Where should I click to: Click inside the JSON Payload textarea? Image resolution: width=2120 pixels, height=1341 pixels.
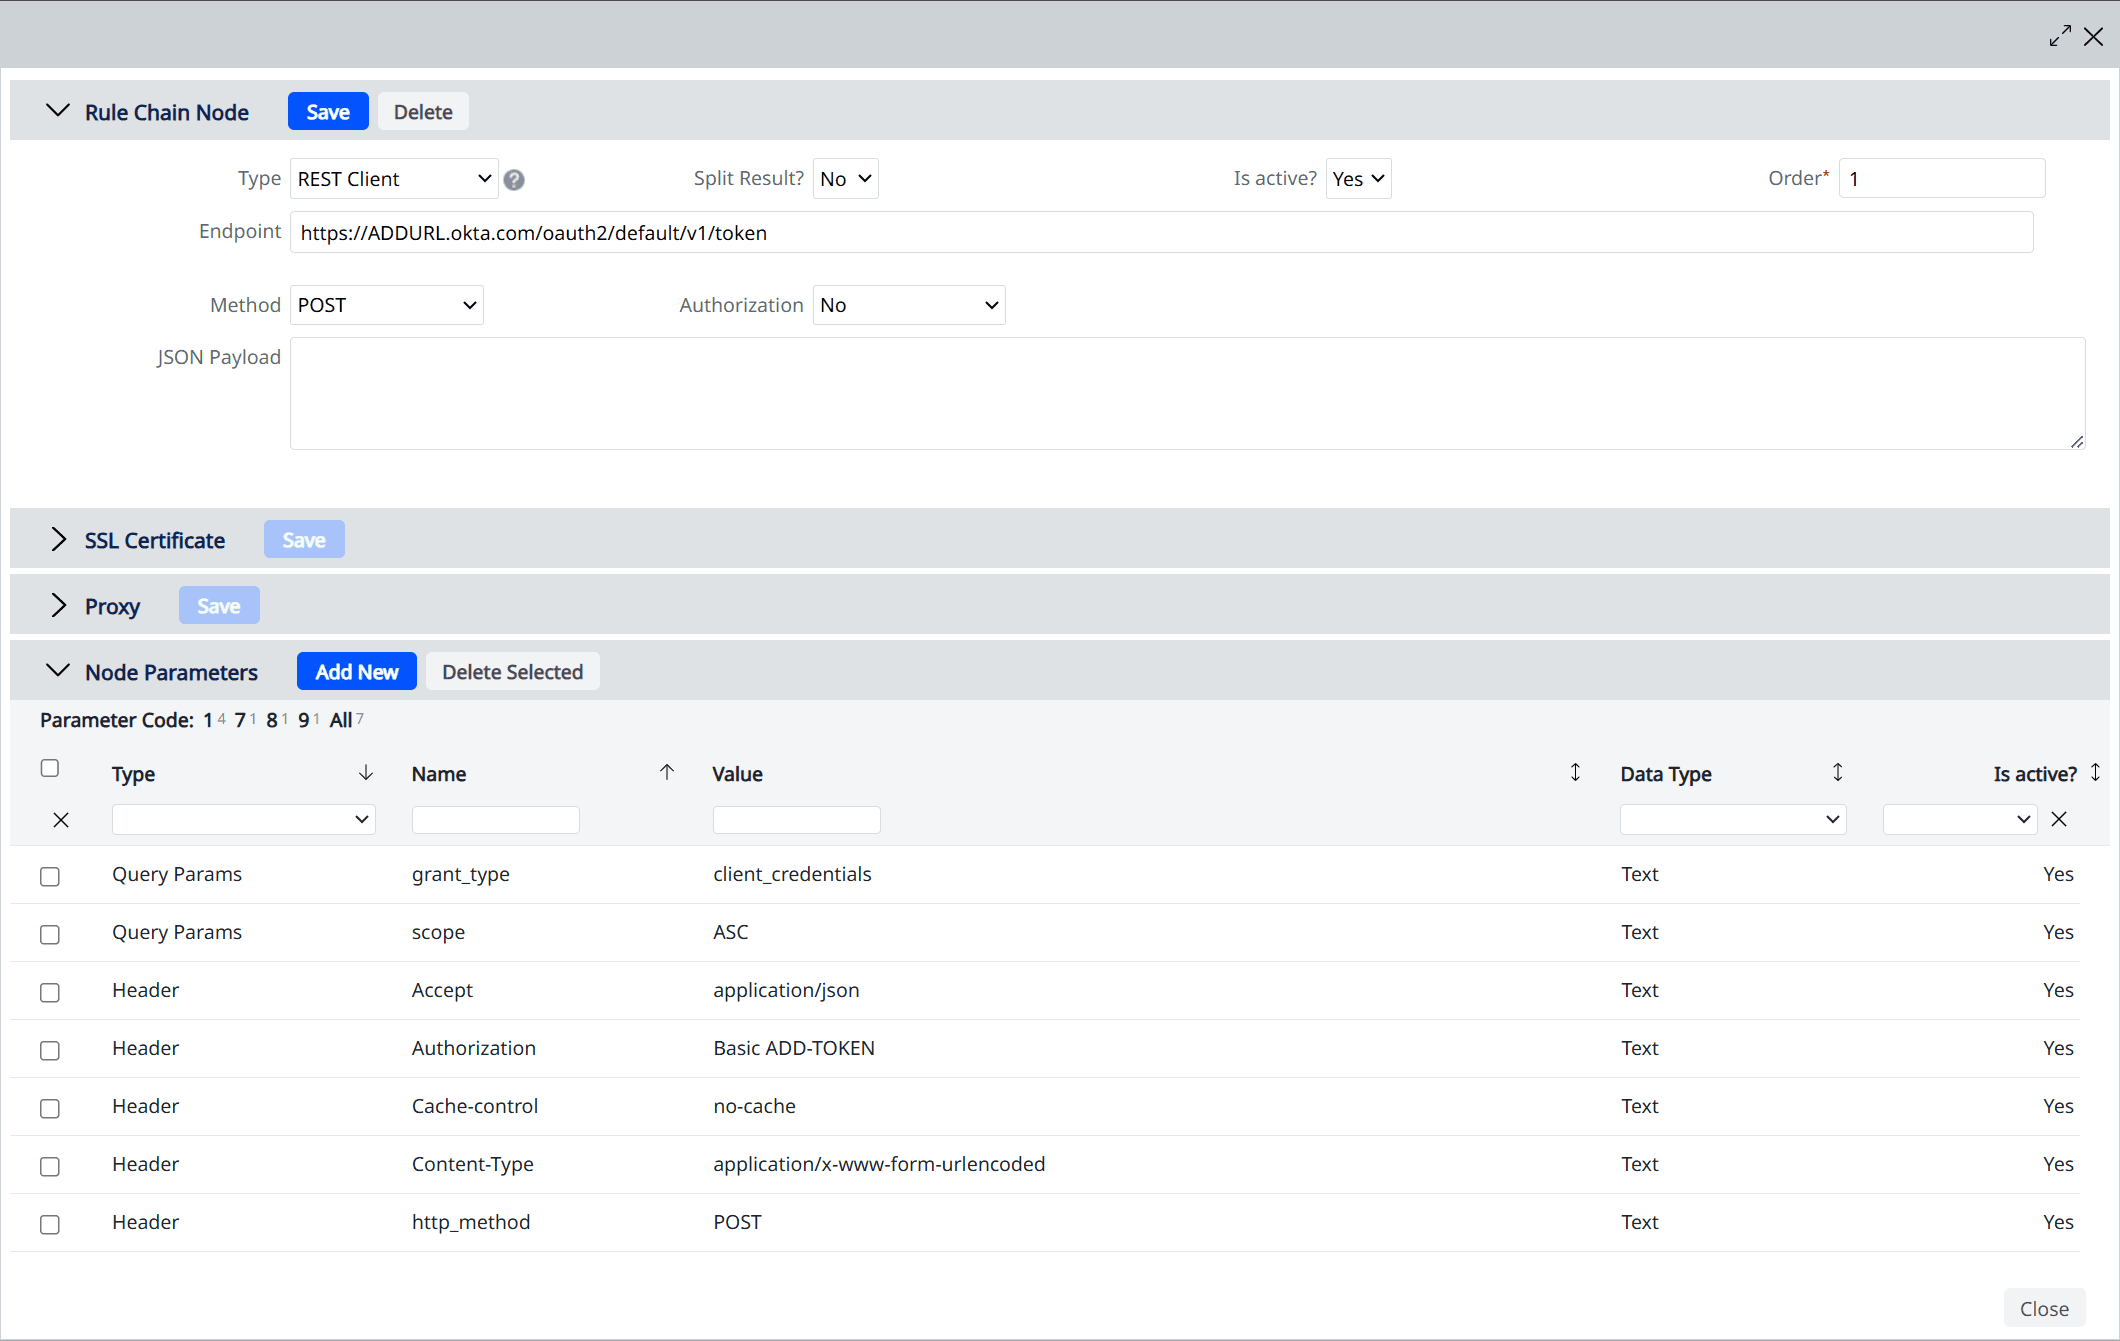coord(1187,393)
